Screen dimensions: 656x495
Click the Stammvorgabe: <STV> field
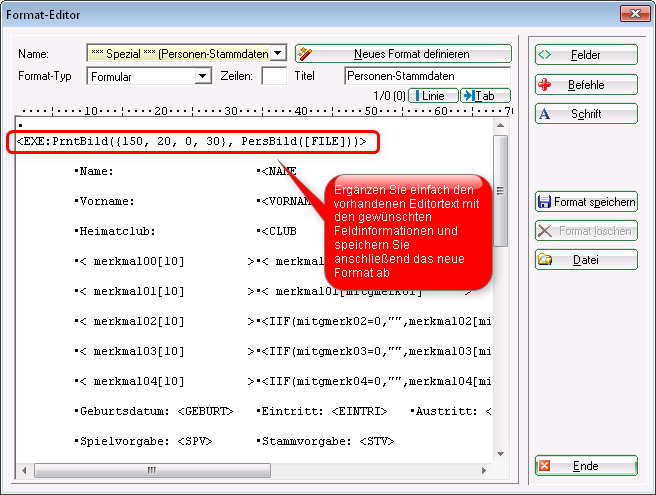pos(325,441)
